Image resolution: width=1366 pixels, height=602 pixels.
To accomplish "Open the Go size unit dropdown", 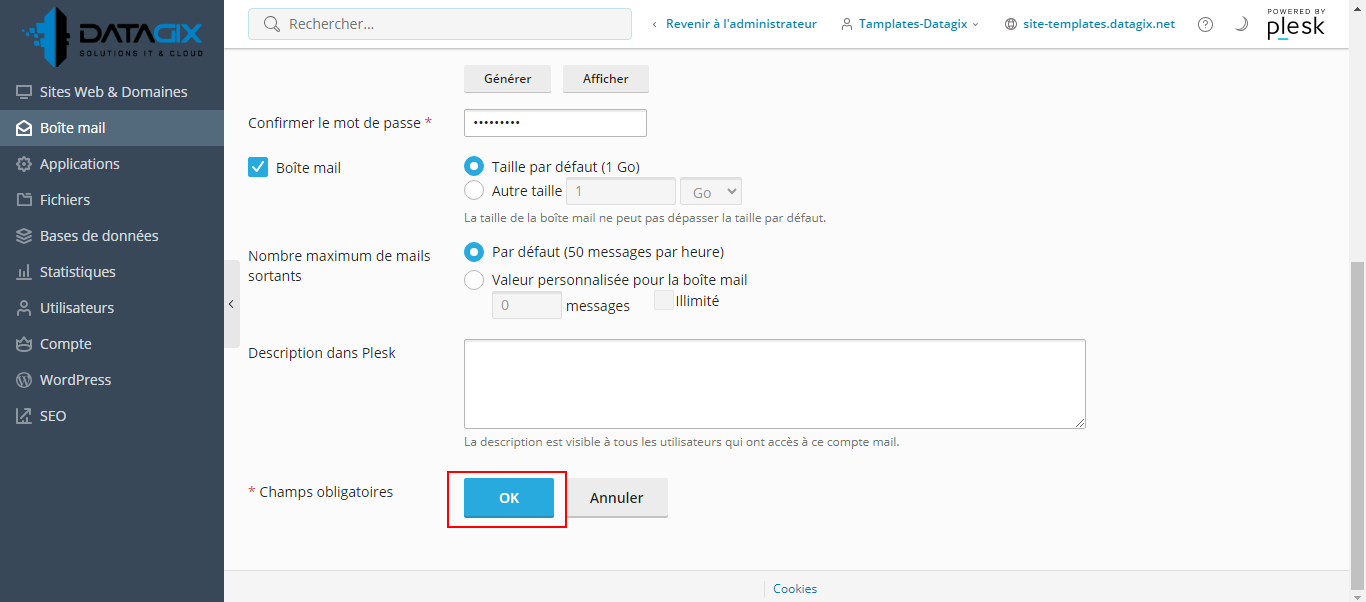I will pos(711,192).
